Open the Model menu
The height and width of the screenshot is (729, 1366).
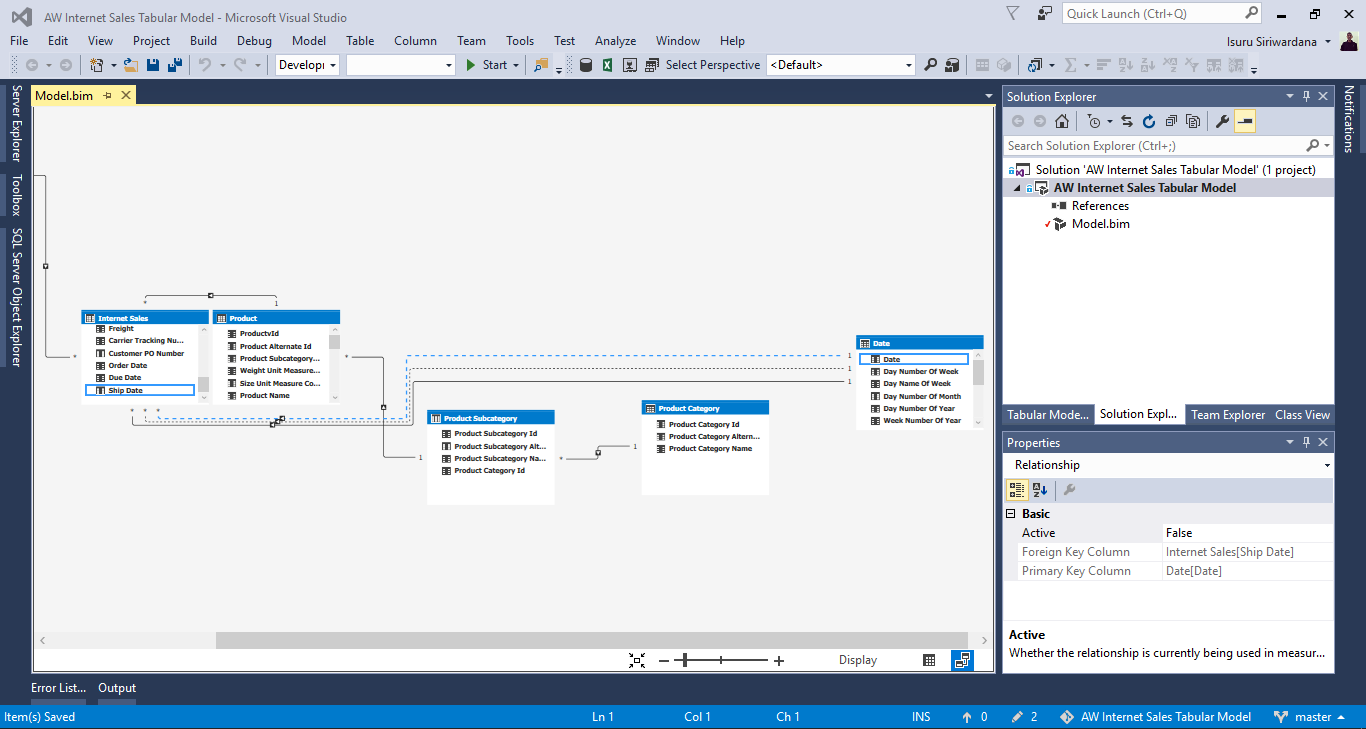(308, 41)
